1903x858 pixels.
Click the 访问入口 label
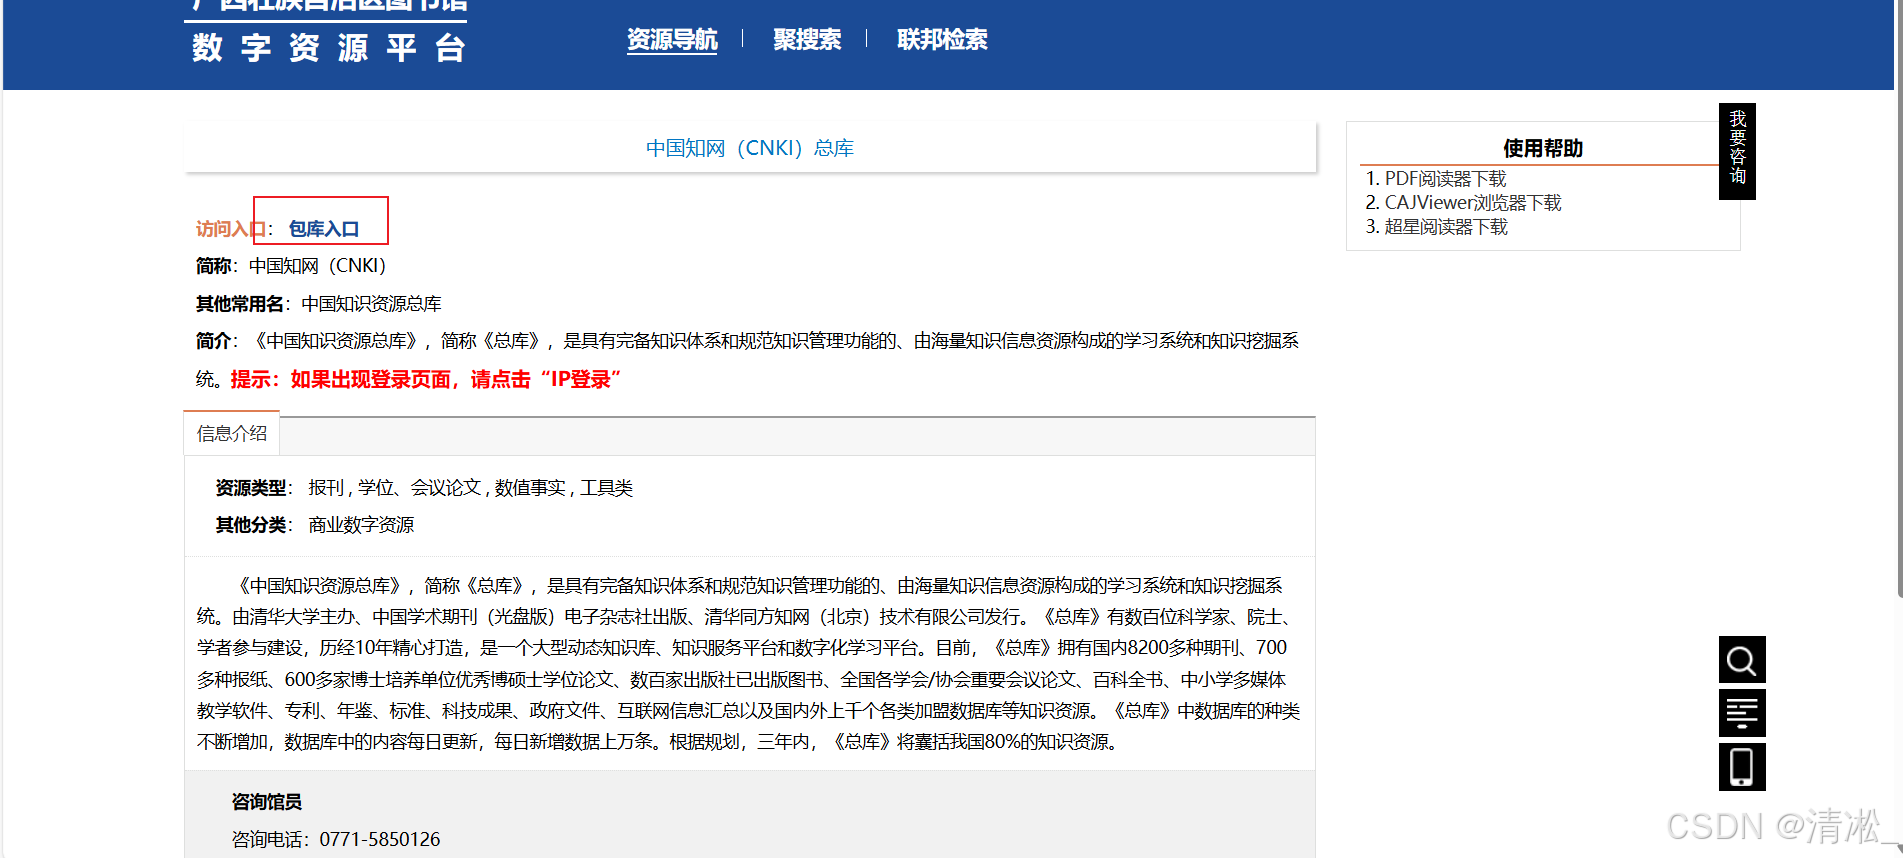(x=231, y=229)
